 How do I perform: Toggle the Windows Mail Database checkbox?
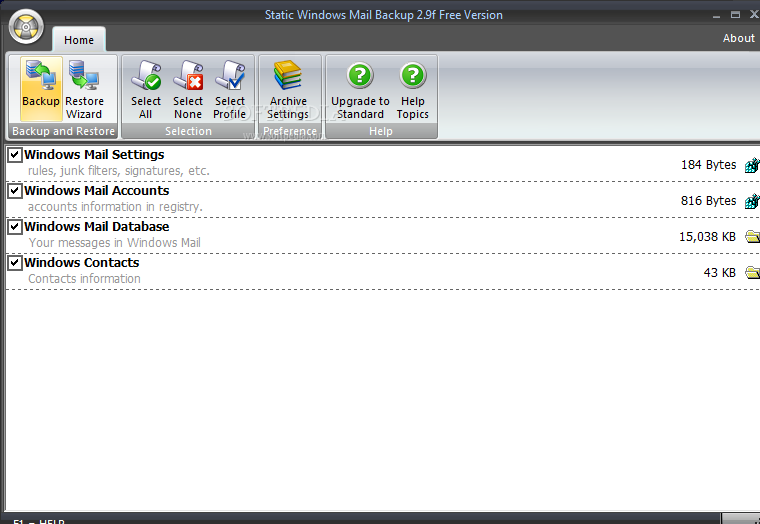15,227
